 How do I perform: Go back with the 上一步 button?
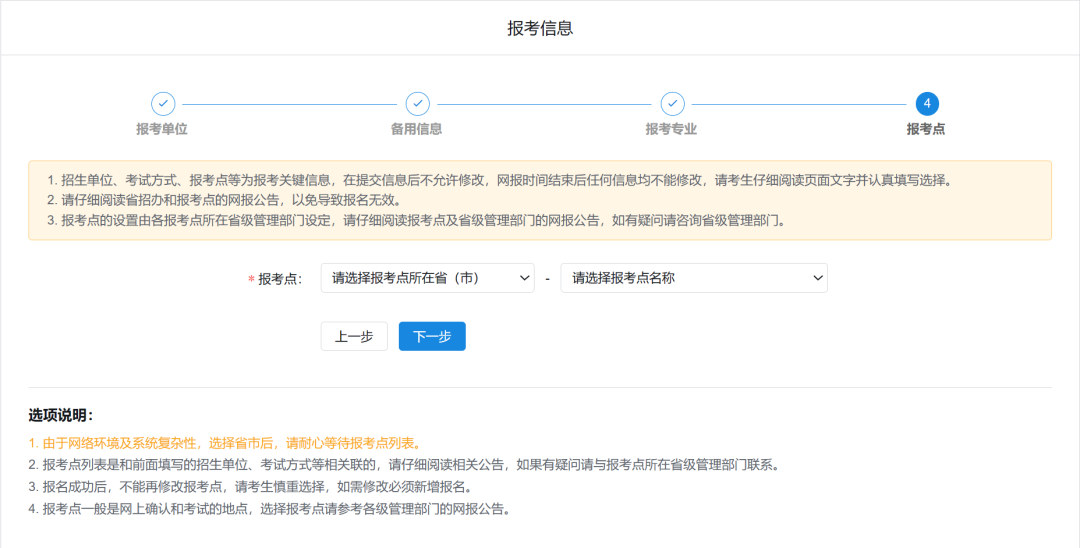tap(354, 337)
